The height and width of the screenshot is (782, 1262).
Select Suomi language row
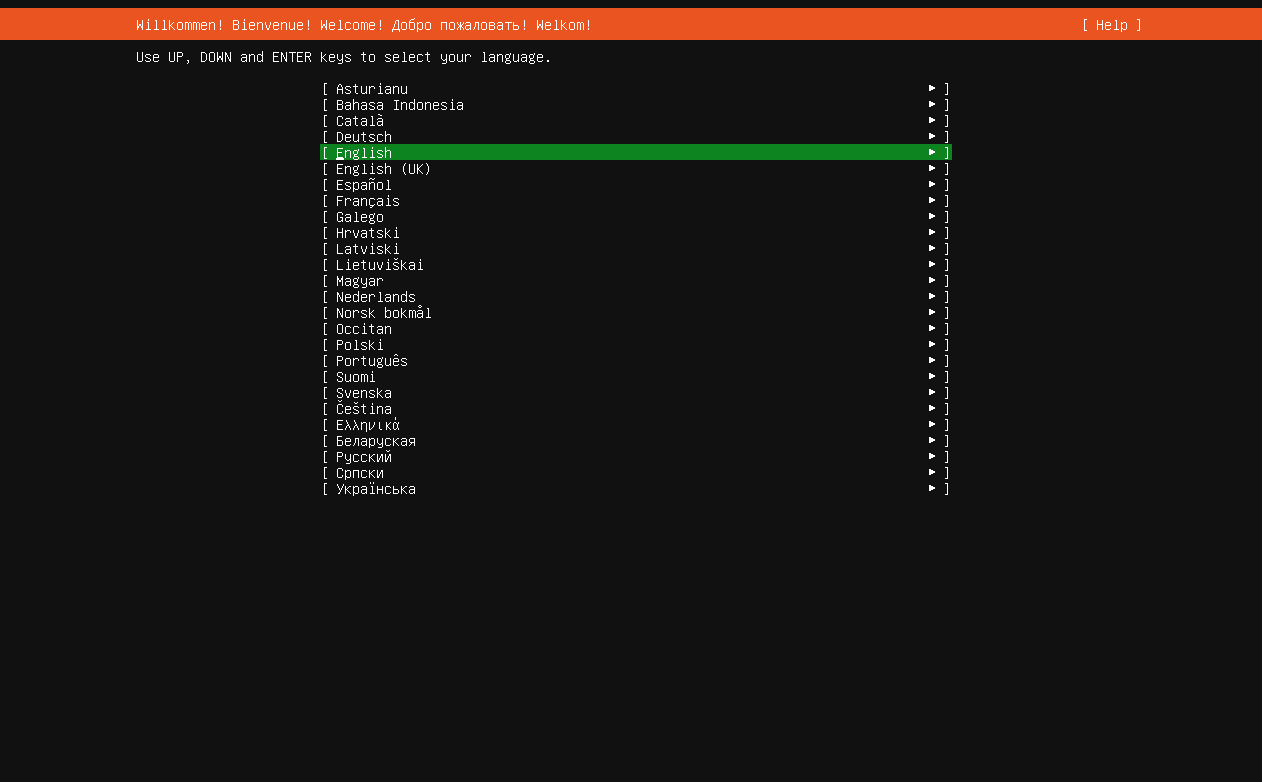636,377
